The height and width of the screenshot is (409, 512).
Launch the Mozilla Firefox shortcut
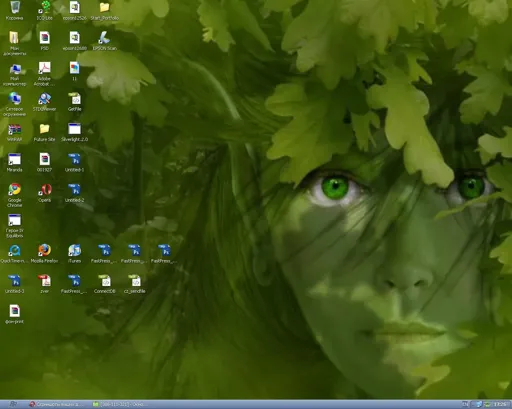[x=44, y=253]
